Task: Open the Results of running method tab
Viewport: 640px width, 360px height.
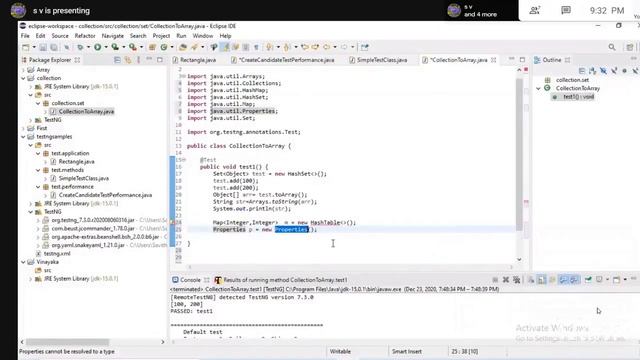Action: (281, 280)
